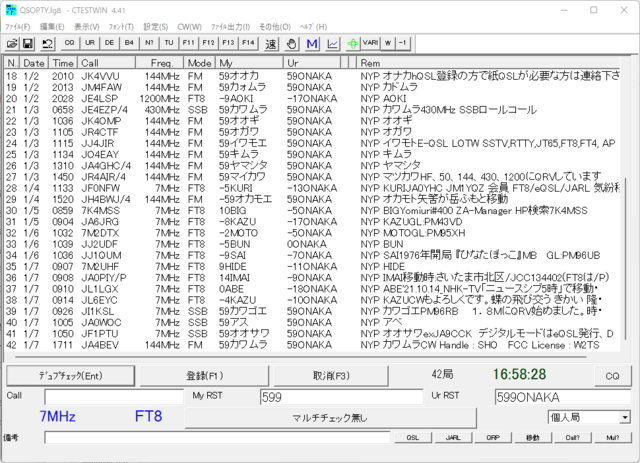This screenshot has width=640, height=463.
Task: Click the N? toolbar button
Action: pyautogui.click(x=149, y=43)
